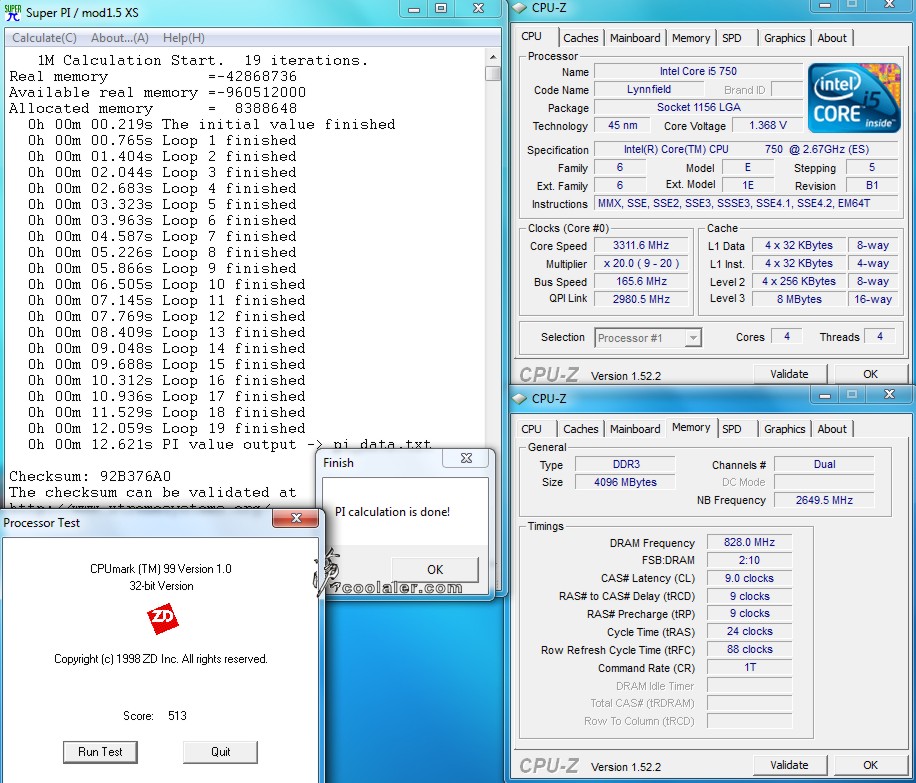Viewport: 916px width, 783px height.
Task: Open SPD tab in lower CPU-Z window
Action: click(x=731, y=429)
